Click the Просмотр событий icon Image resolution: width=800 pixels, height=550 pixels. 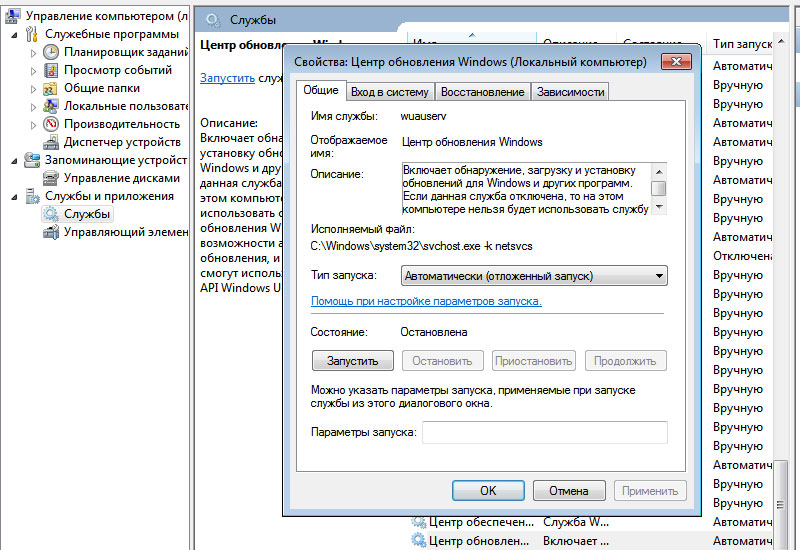pyautogui.click(x=51, y=70)
